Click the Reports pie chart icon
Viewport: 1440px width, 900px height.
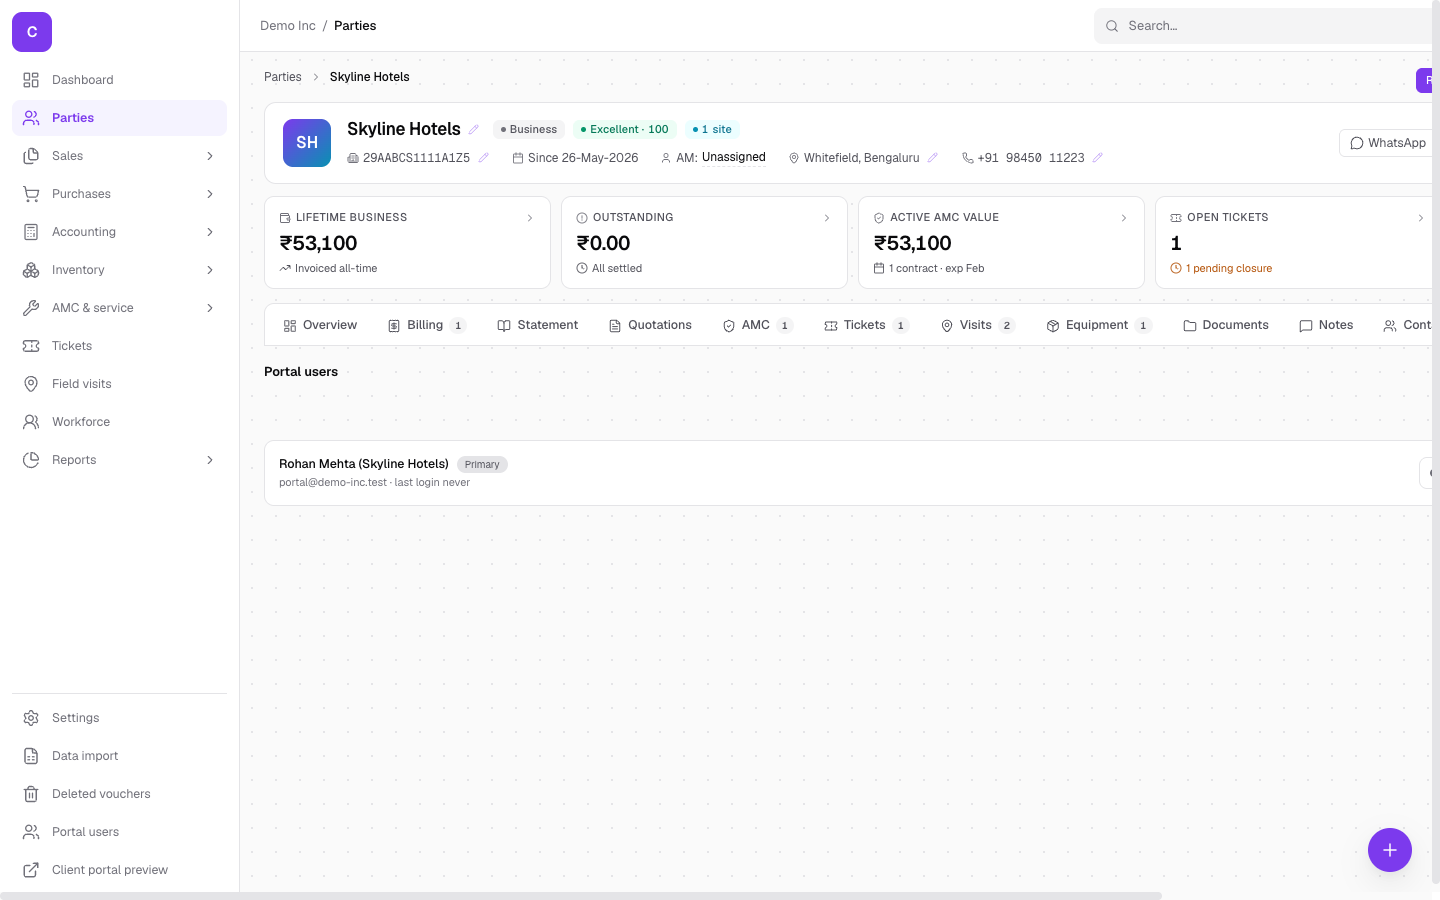[31, 460]
